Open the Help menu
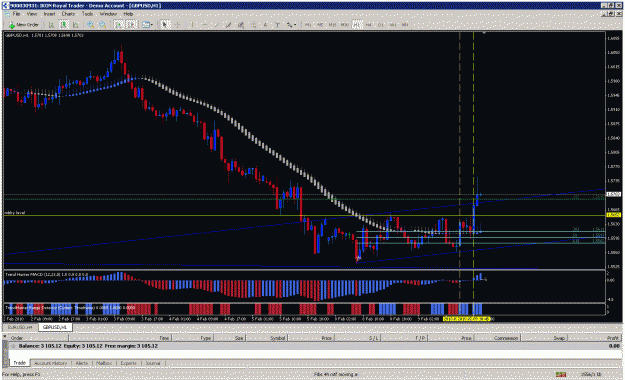This screenshot has height=380, width=625. pos(128,14)
